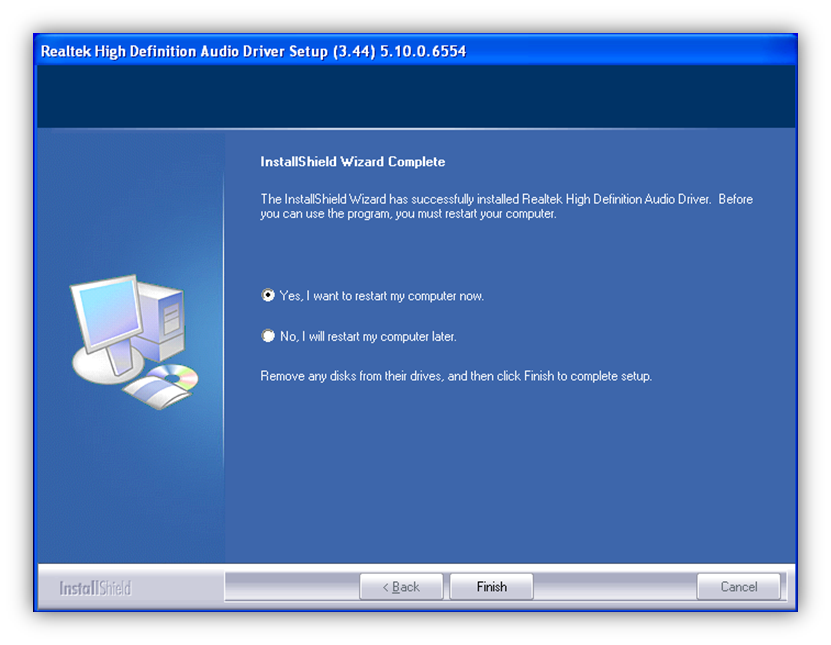
Task: Click the text "Remove any disks from their drives"
Action: tap(351, 376)
